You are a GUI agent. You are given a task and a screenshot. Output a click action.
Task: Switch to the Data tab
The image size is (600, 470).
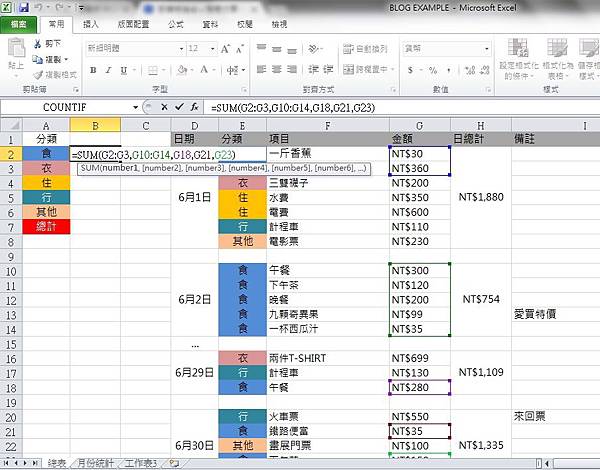pyautogui.click(x=210, y=24)
